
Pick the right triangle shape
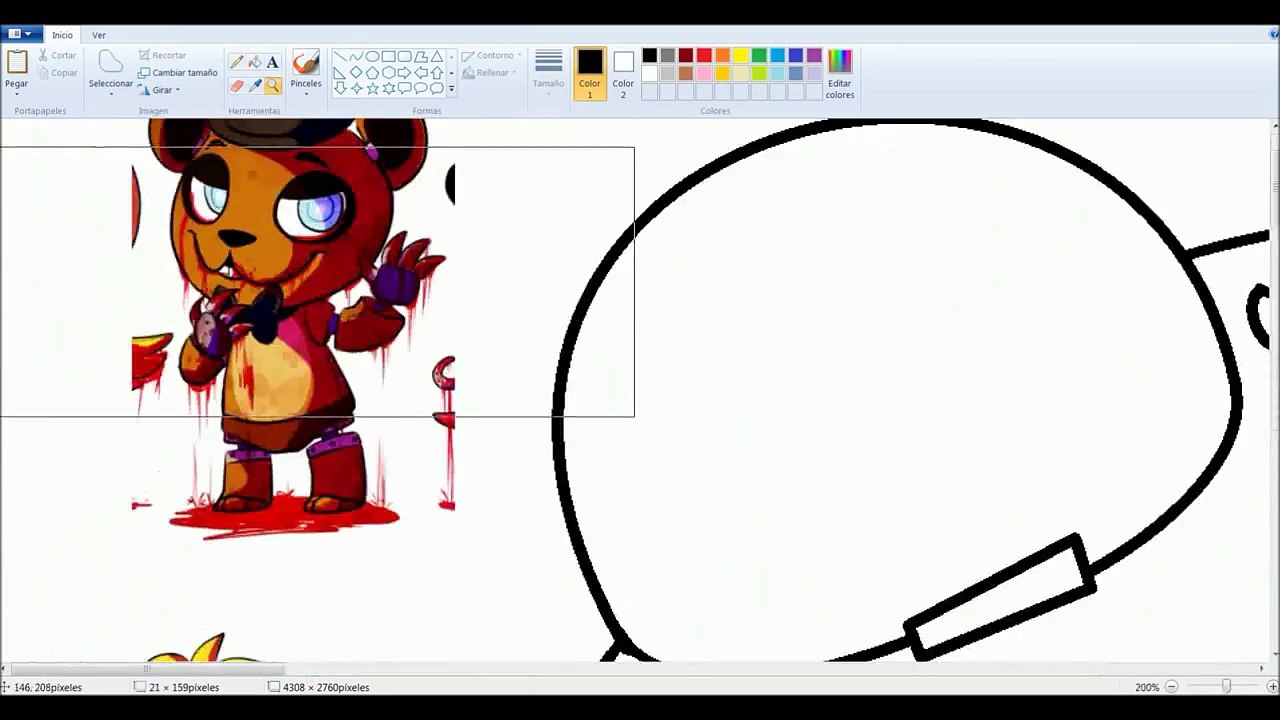[339, 73]
